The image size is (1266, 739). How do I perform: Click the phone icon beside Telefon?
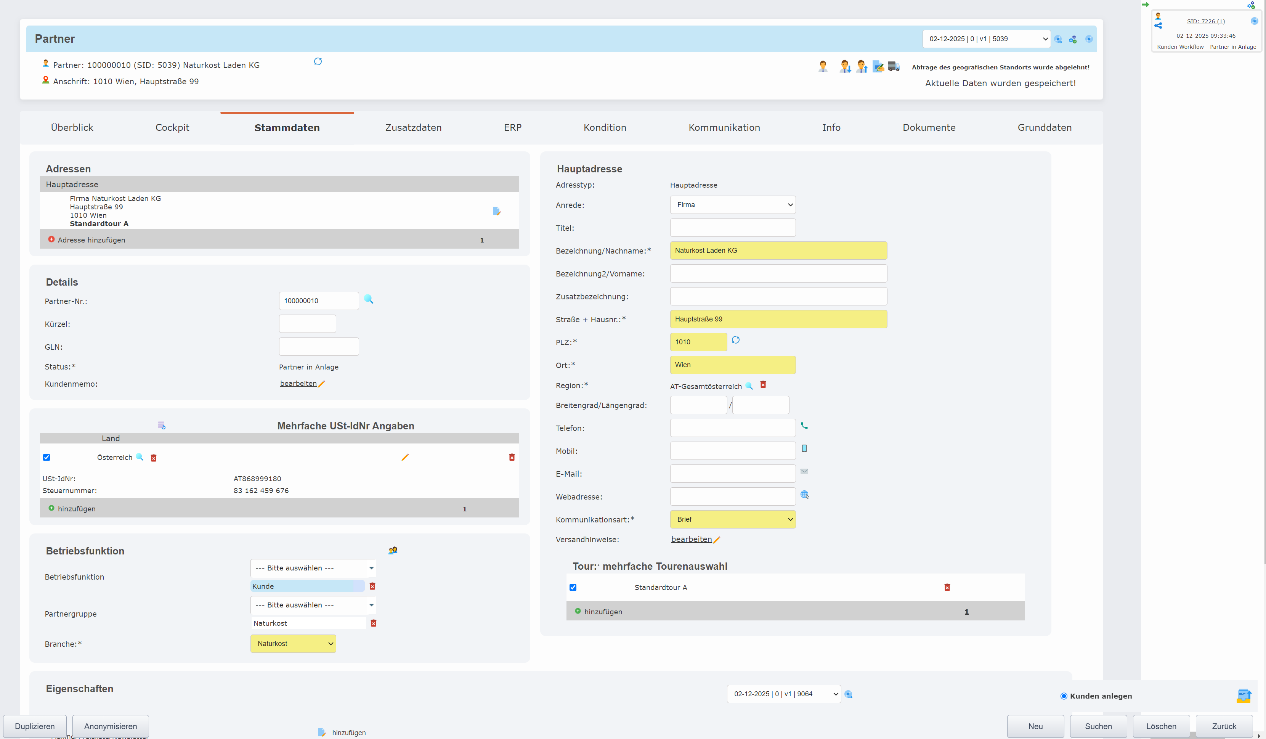pyautogui.click(x=804, y=426)
